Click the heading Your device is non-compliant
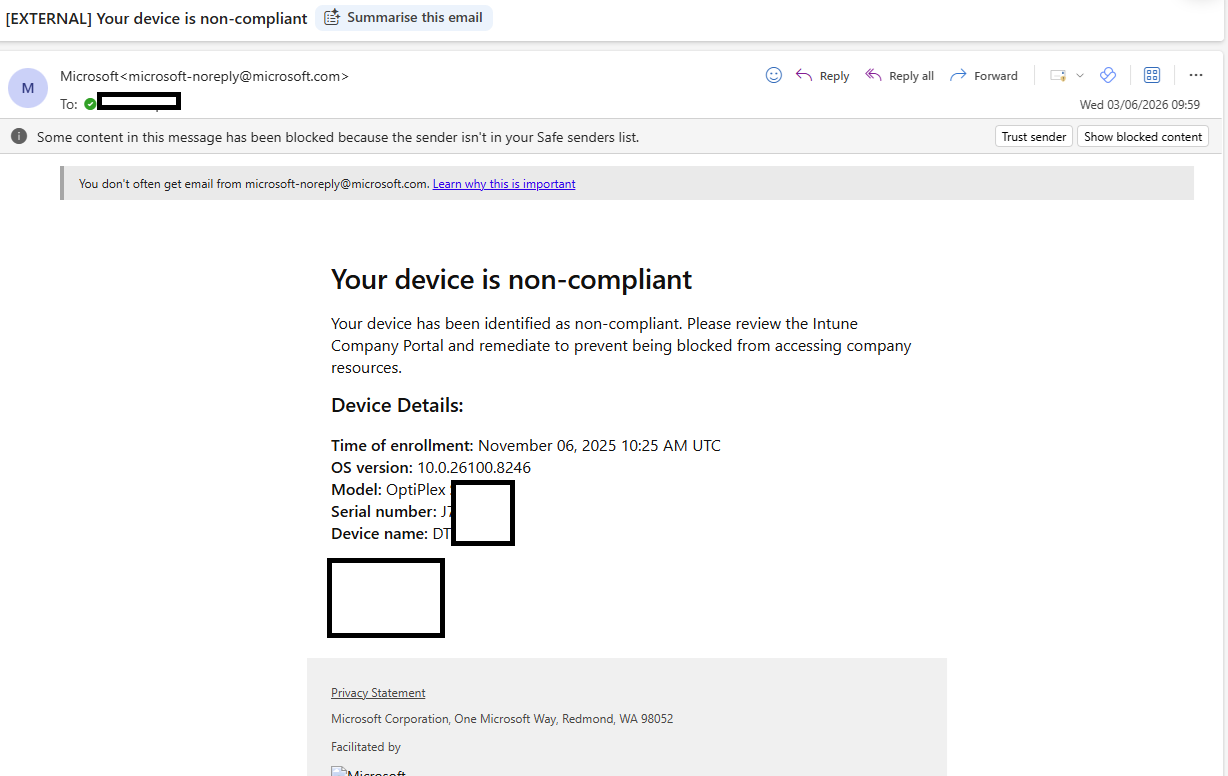Screen dimensions: 1228x776 [511, 279]
